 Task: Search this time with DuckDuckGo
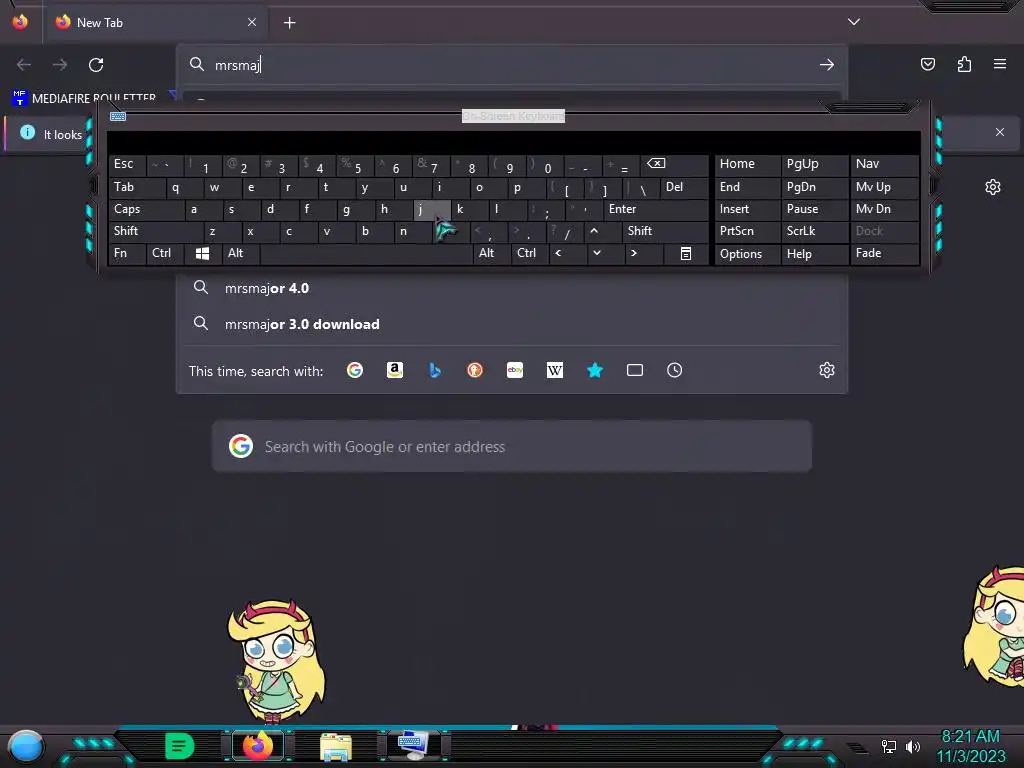tap(475, 370)
